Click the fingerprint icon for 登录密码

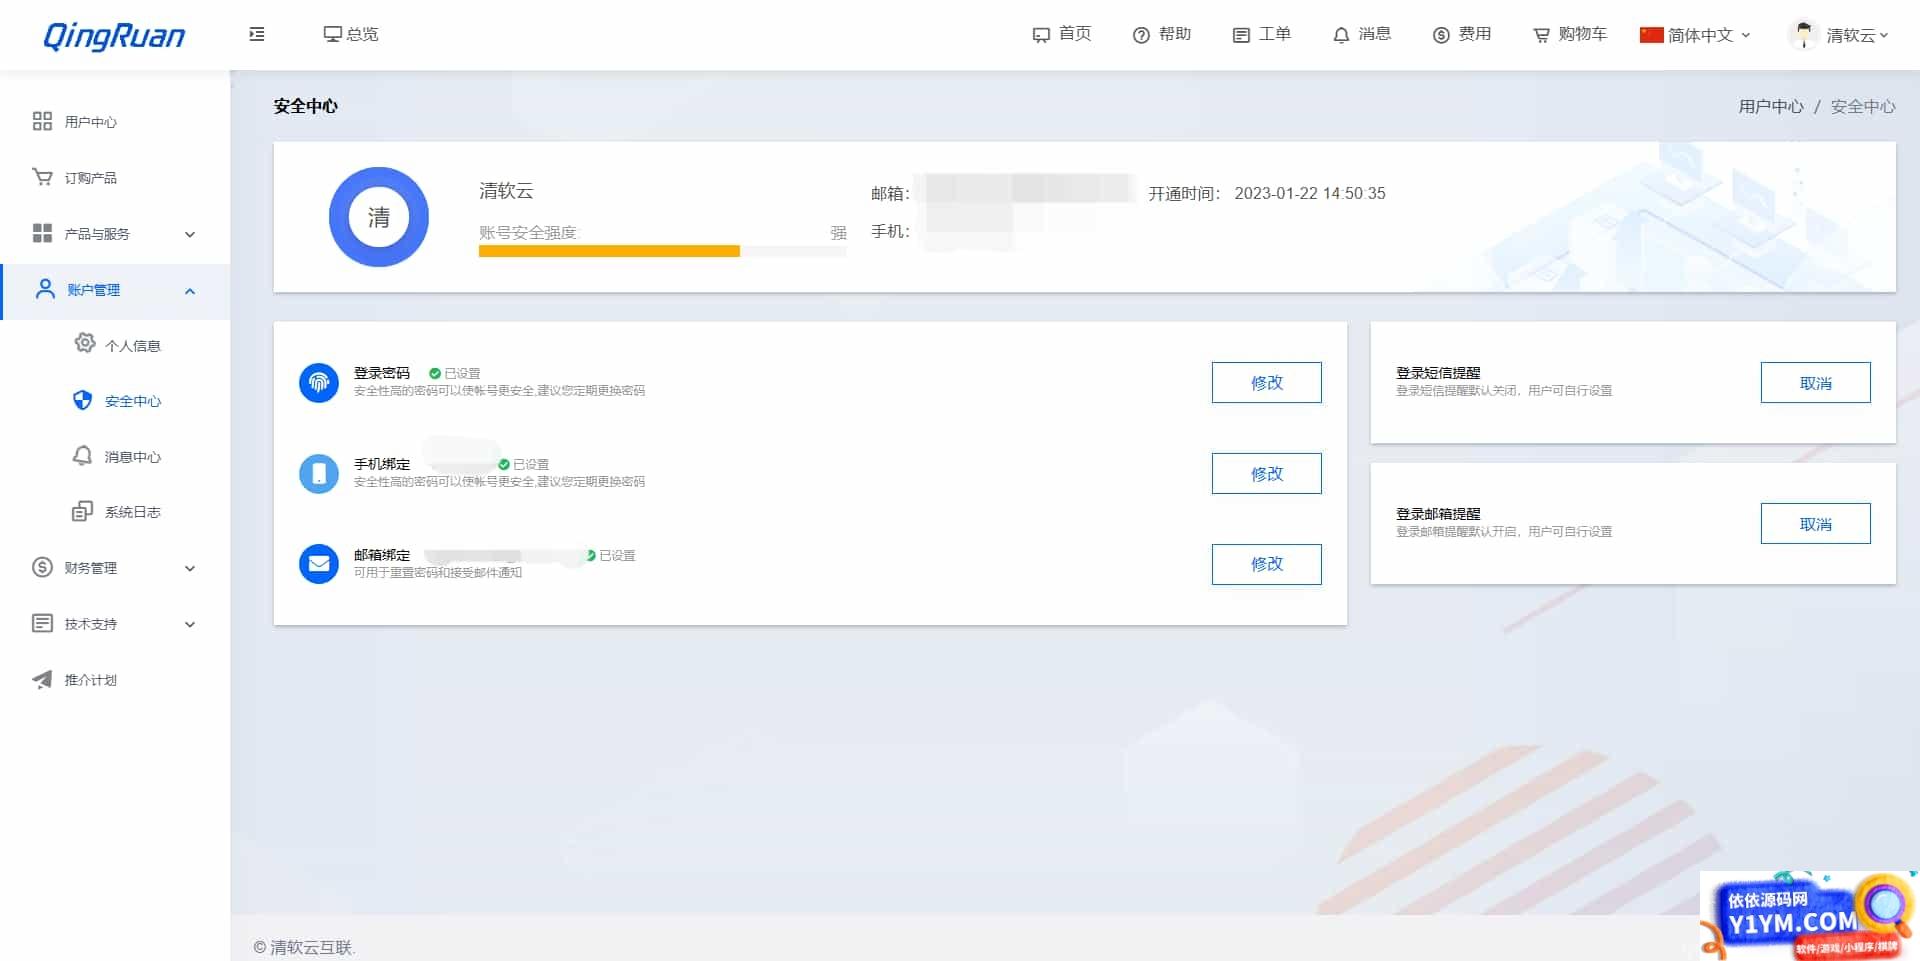[319, 382]
